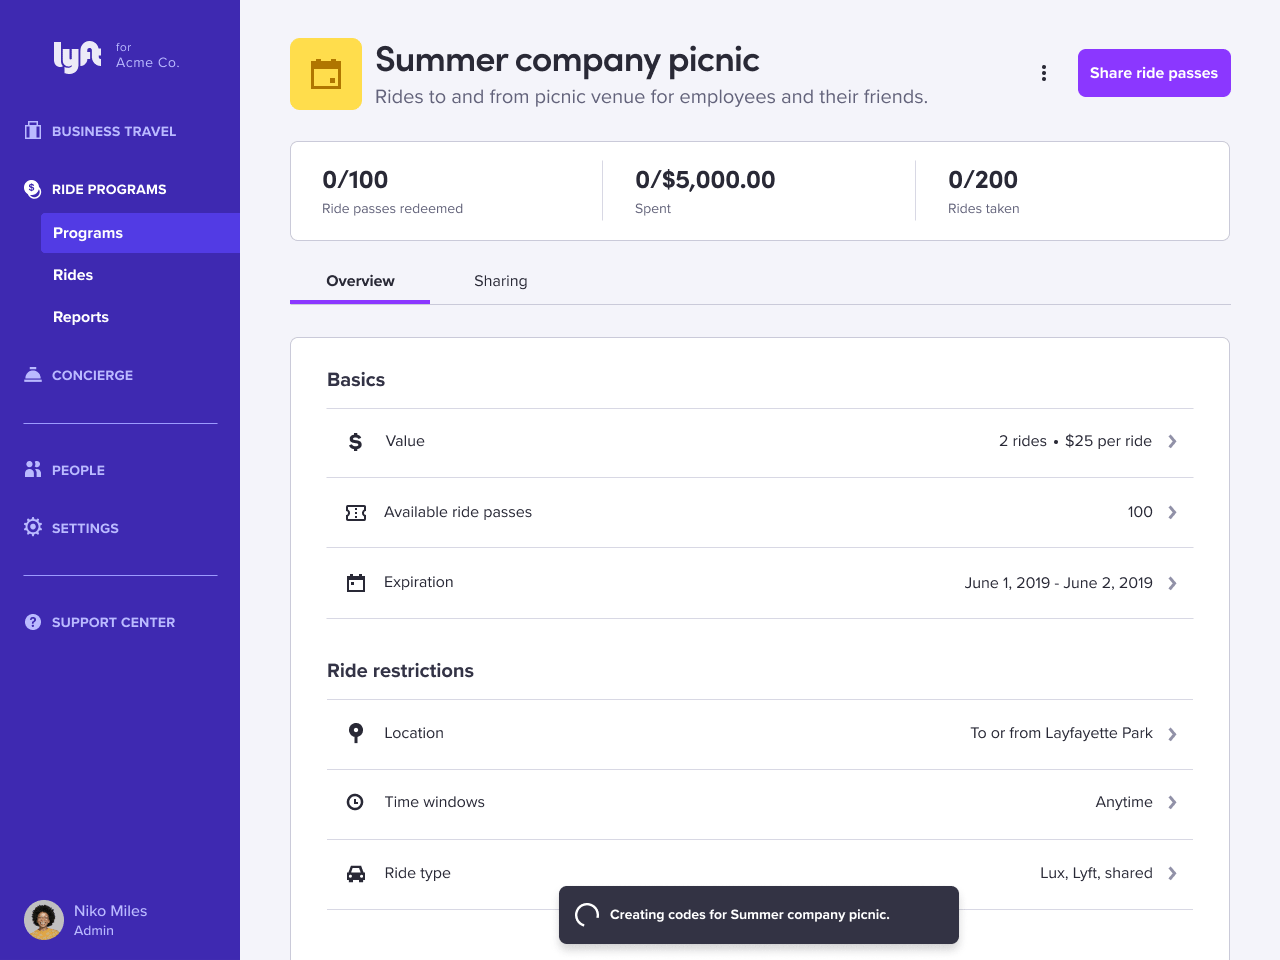
Task: Click 'June 1, 2019 - June 2, 2019' text
Action: pyautogui.click(x=1058, y=583)
